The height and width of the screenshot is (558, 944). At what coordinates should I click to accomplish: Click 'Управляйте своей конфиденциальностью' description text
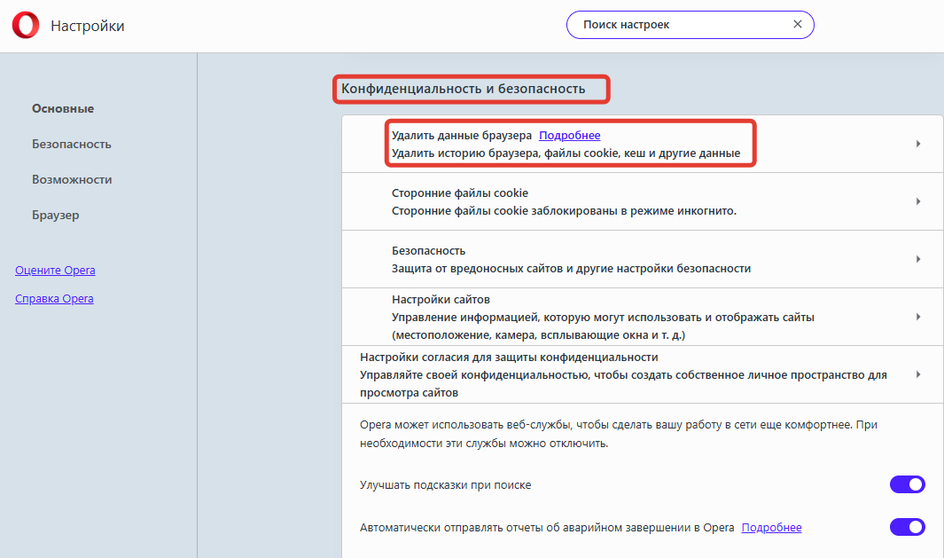tap(623, 383)
